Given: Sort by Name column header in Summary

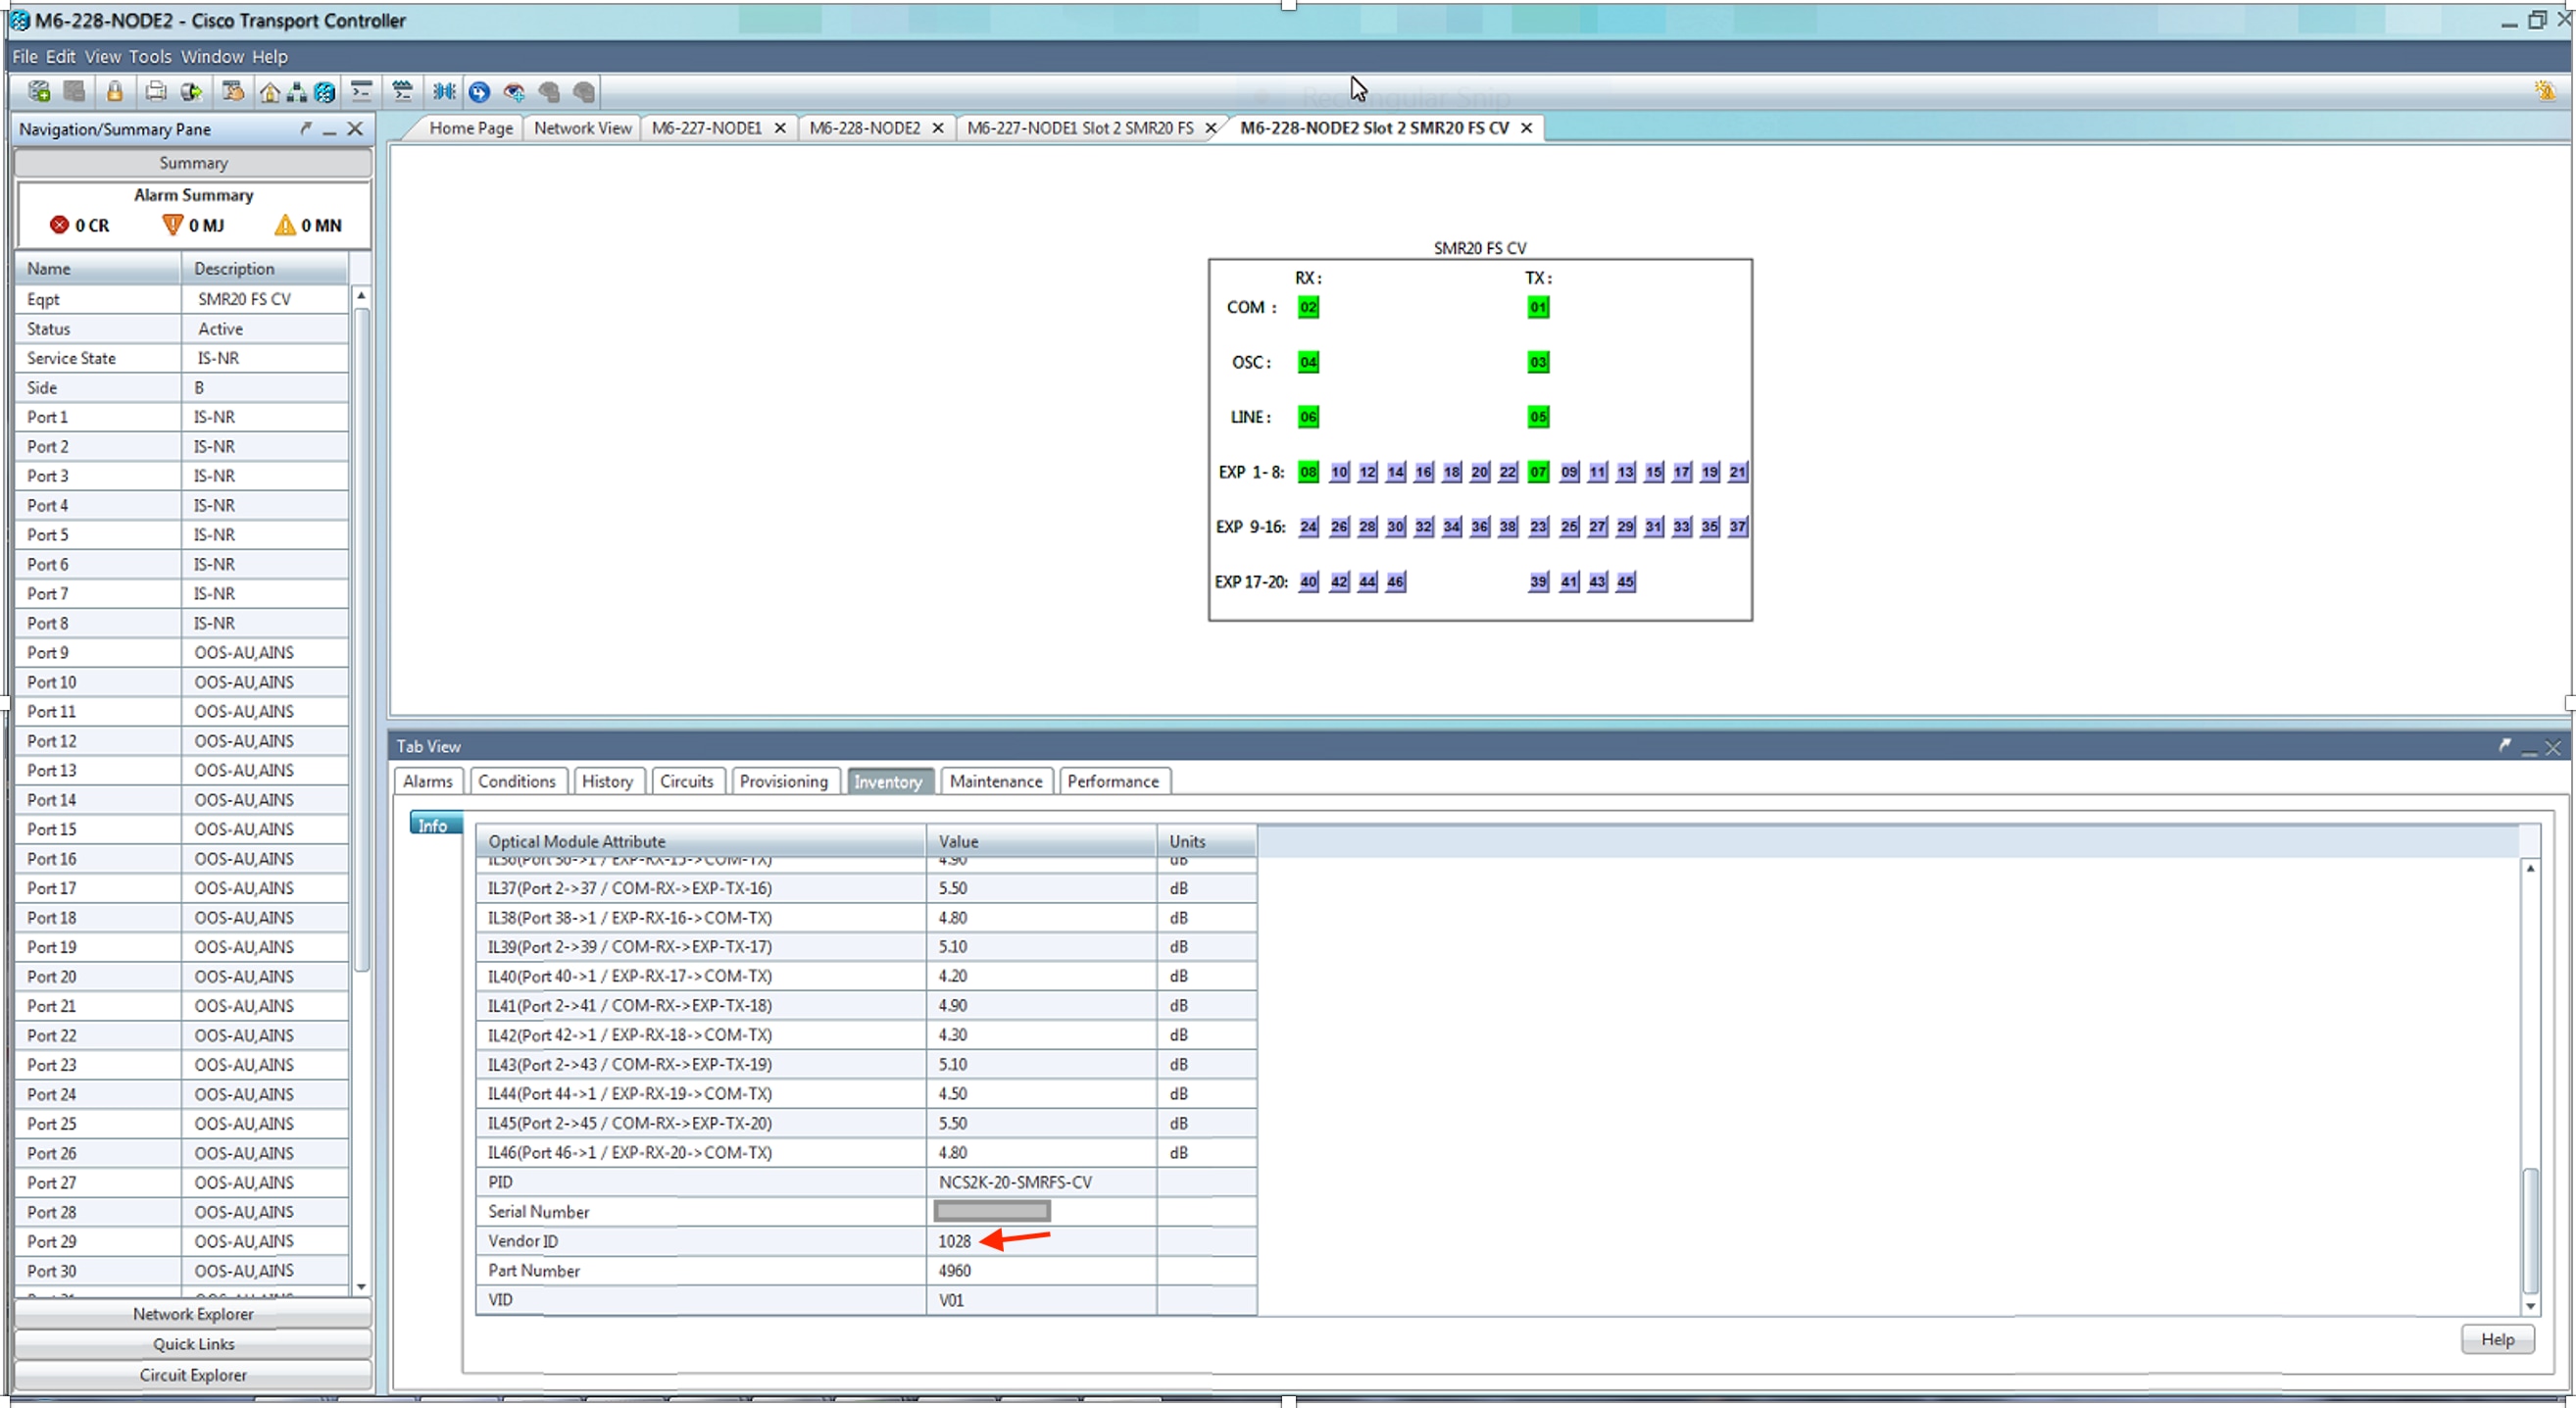Looking at the screenshot, I should tap(98, 268).
